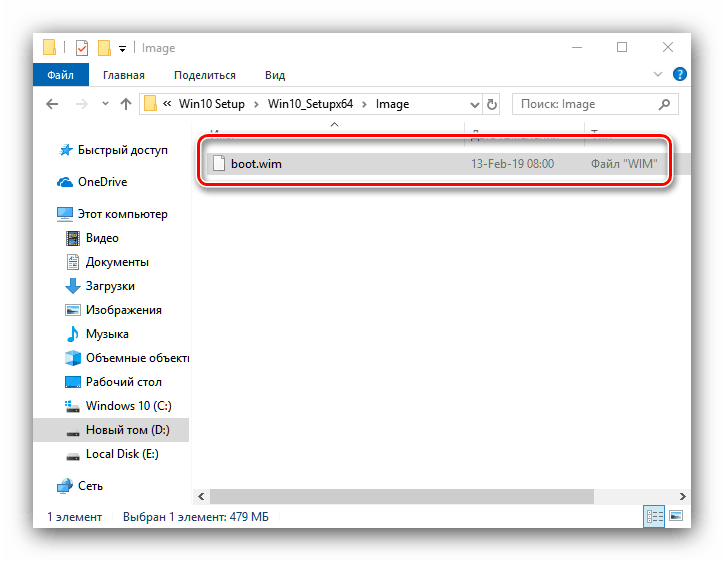
Task: Click the horizontal scrollbar left arrow
Action: 201,497
